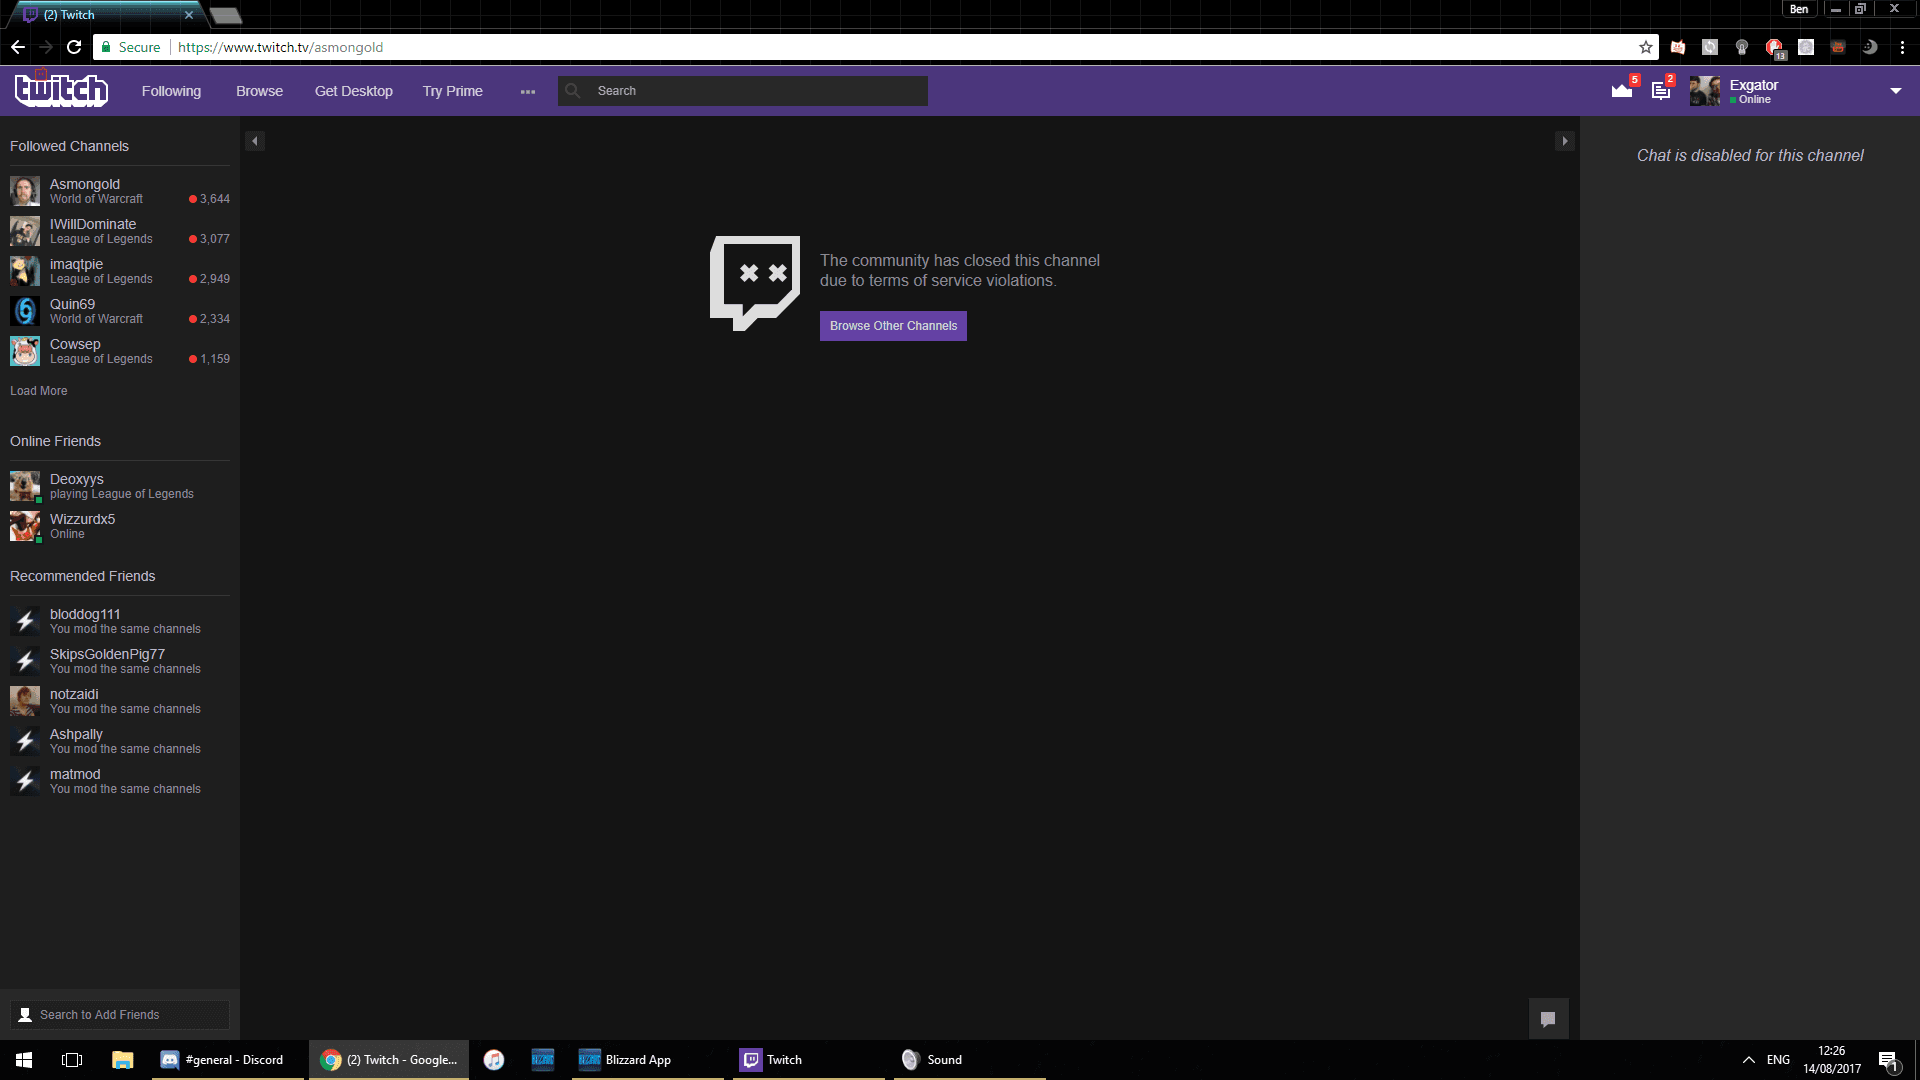1920x1080 pixels.
Task: Open whispers via the messages icon
Action: click(x=1660, y=90)
